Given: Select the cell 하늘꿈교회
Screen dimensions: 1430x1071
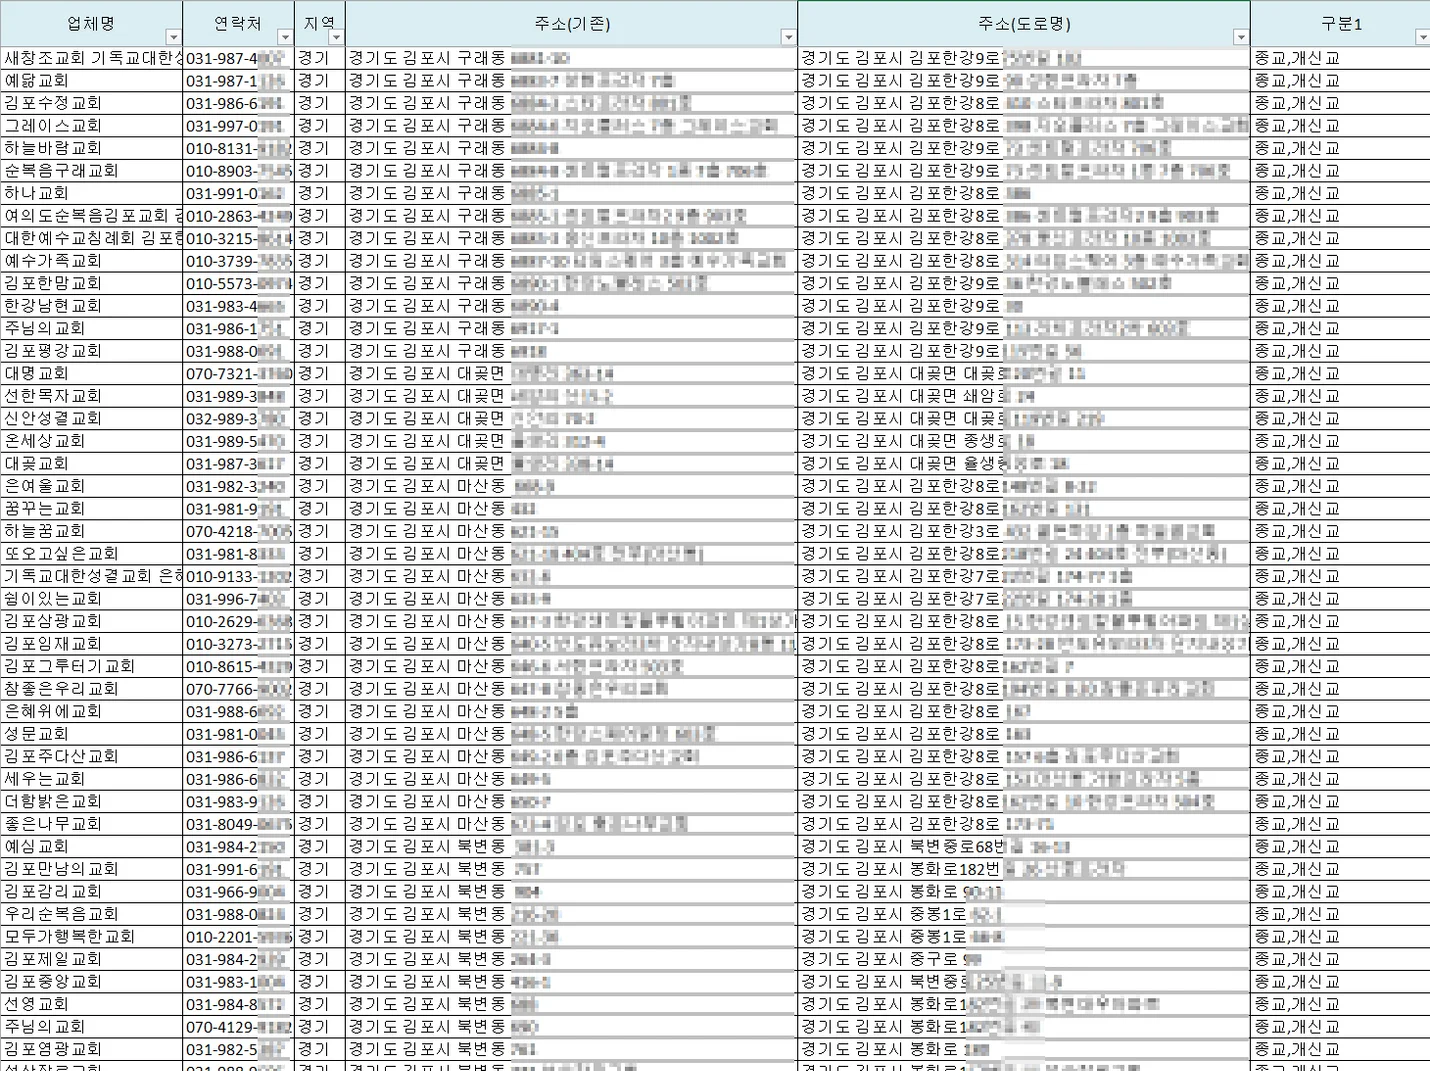Looking at the screenshot, I should [x=92, y=531].
